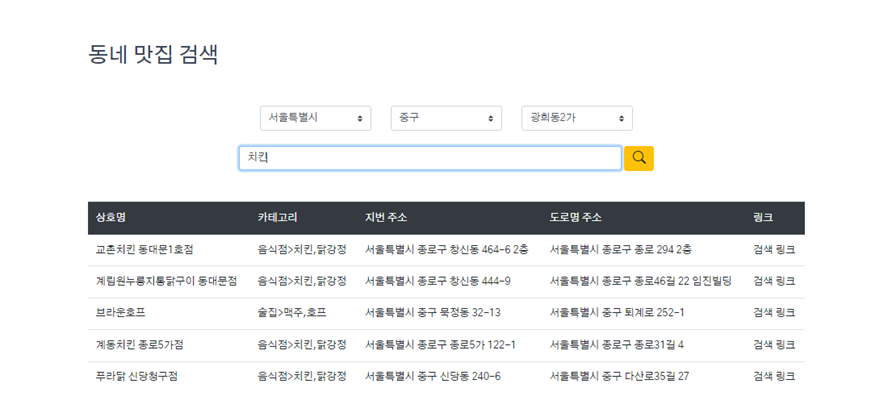
Task: Open 검색 링크 for 계동치킨 종로5가점
Action: click(x=774, y=345)
